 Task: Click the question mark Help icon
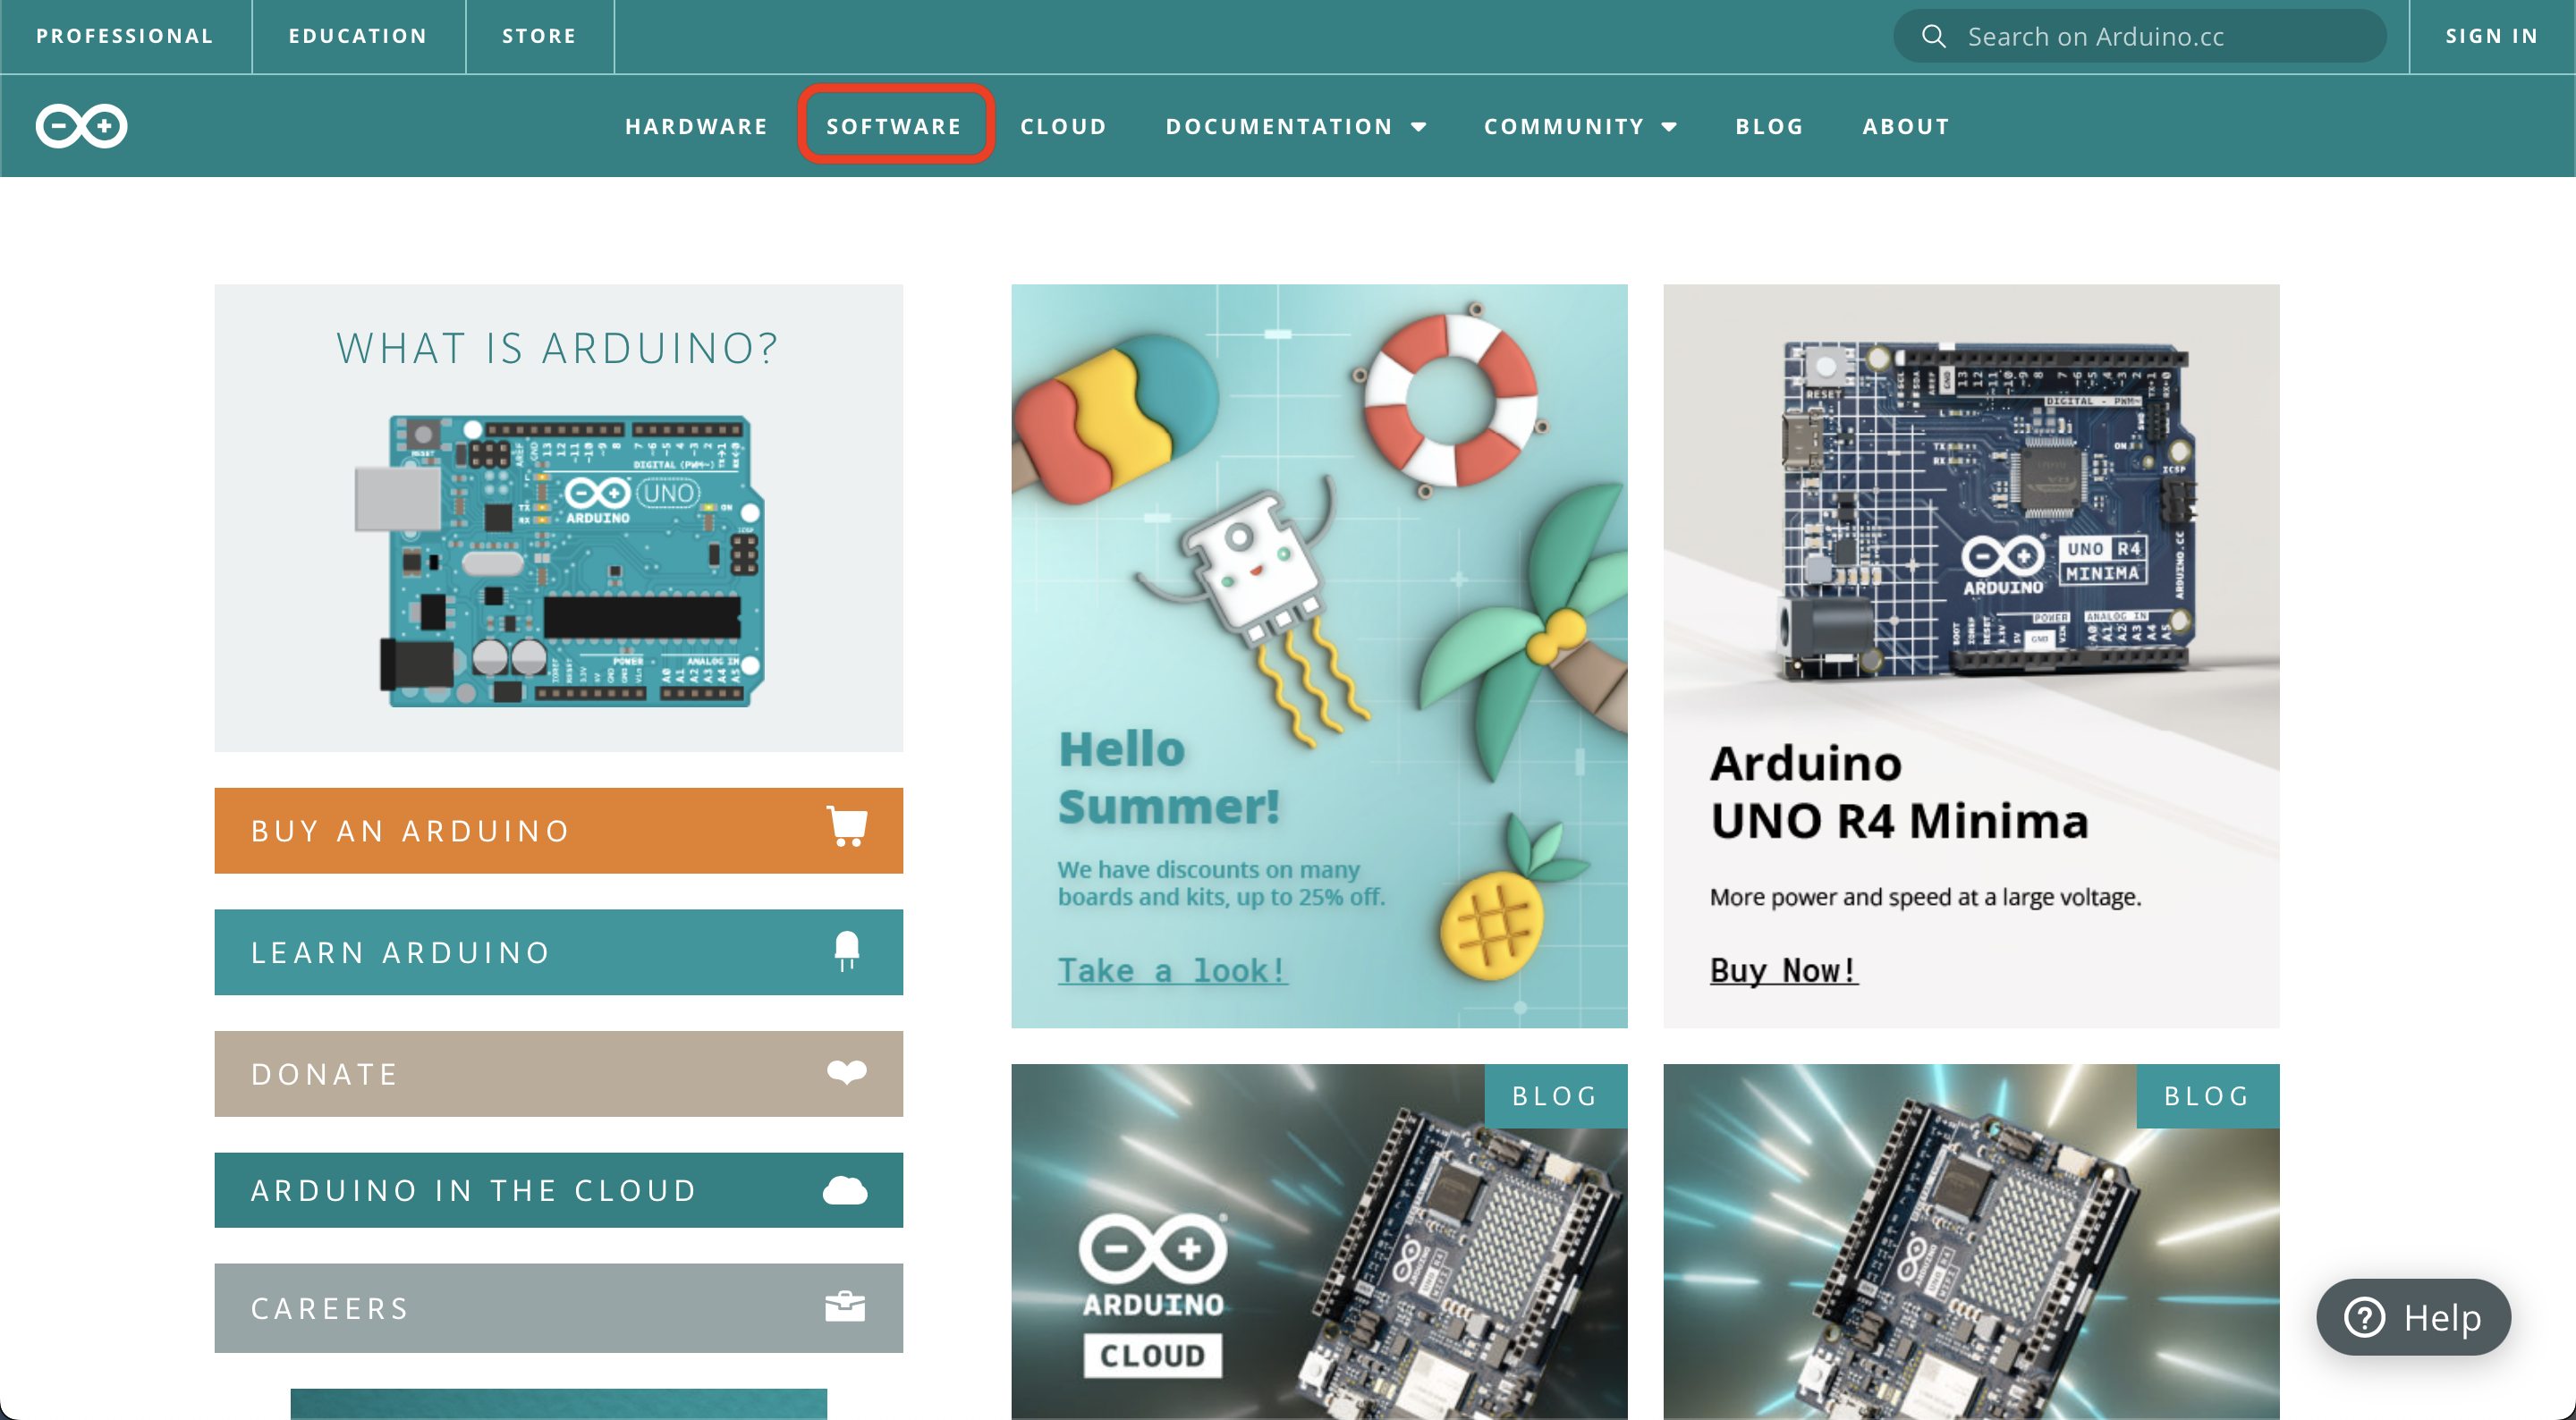tap(2365, 1317)
